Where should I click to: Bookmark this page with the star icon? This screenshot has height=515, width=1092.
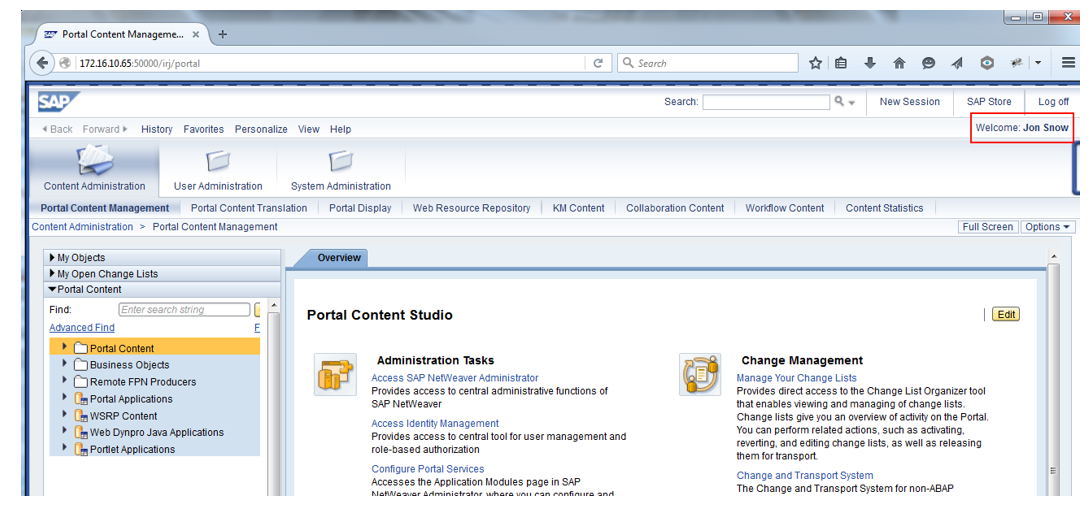click(x=816, y=63)
